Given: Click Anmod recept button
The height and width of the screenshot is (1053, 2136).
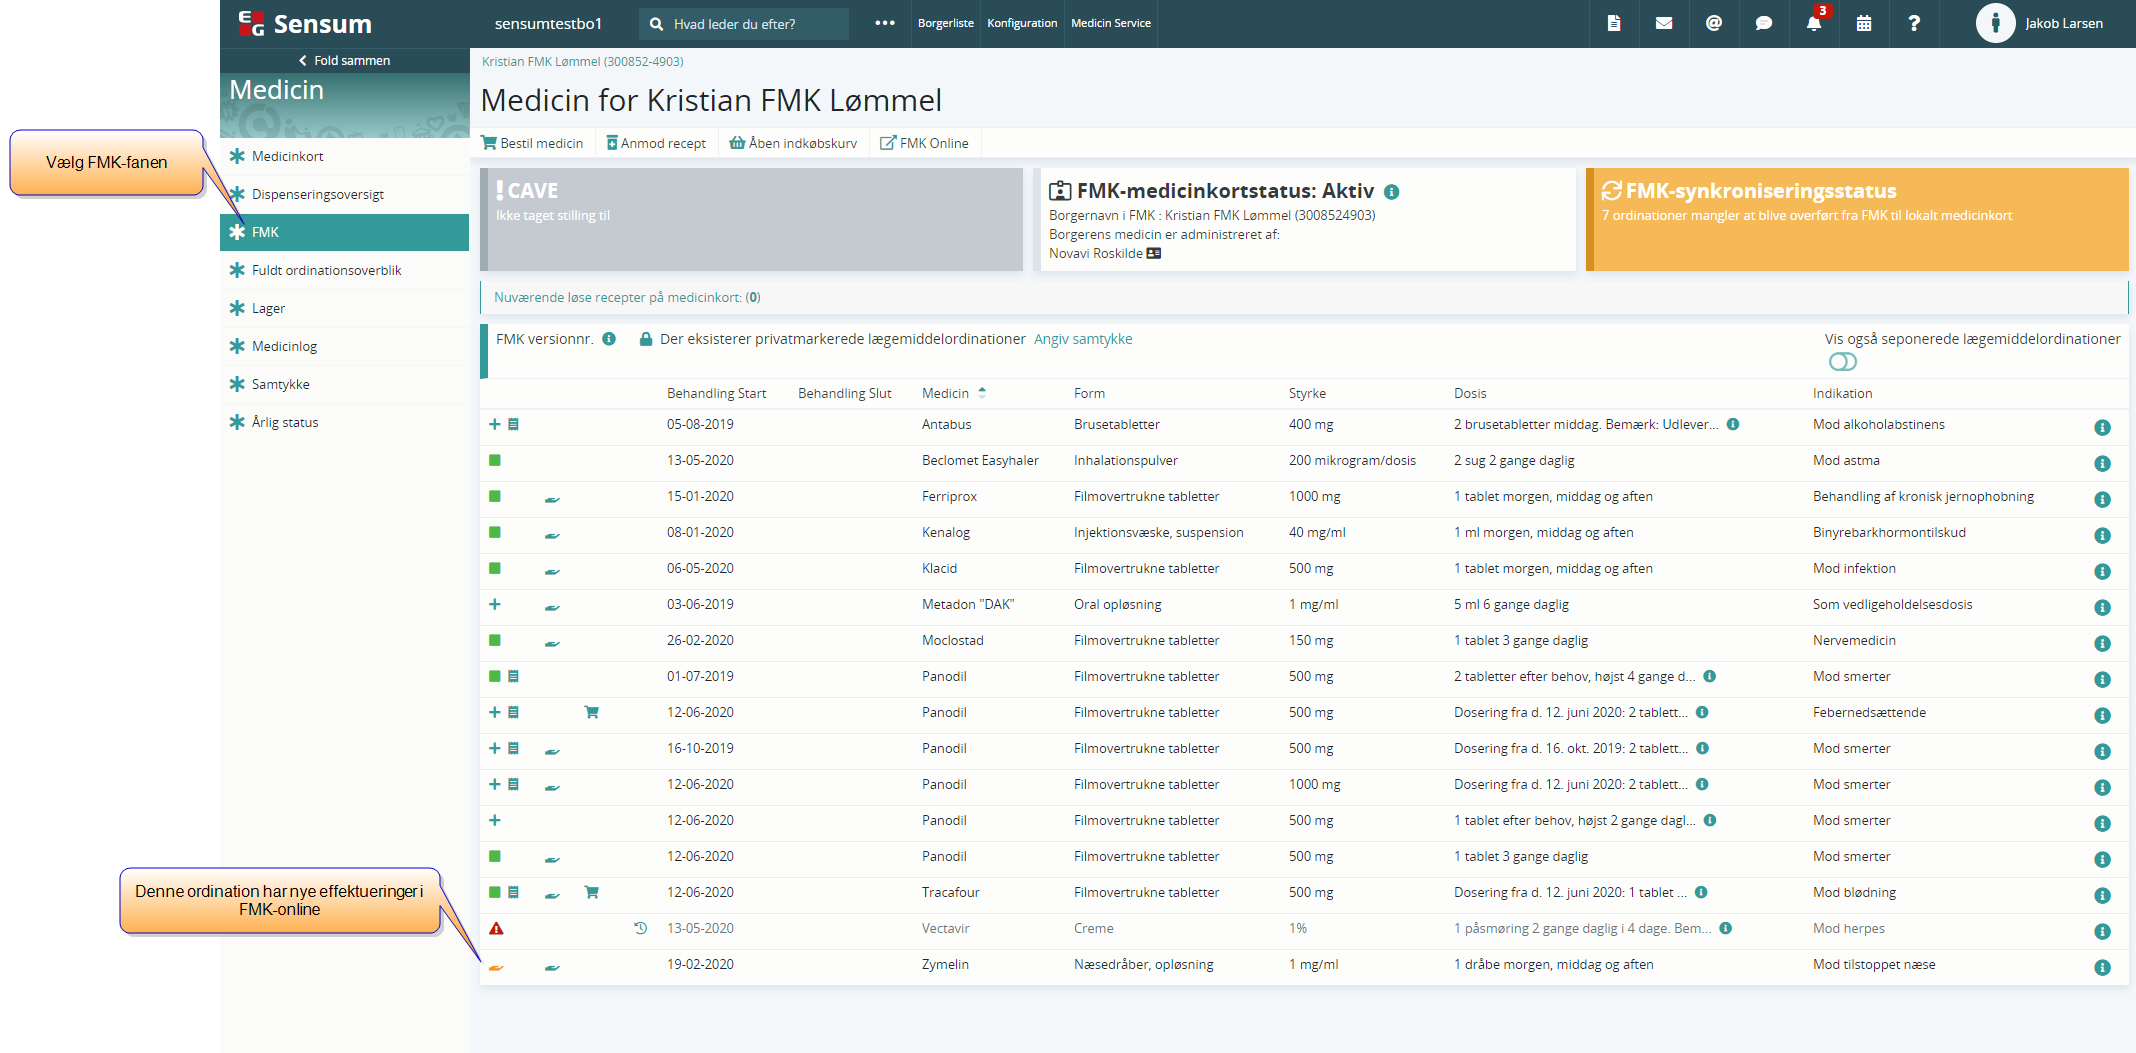Looking at the screenshot, I should (x=656, y=143).
